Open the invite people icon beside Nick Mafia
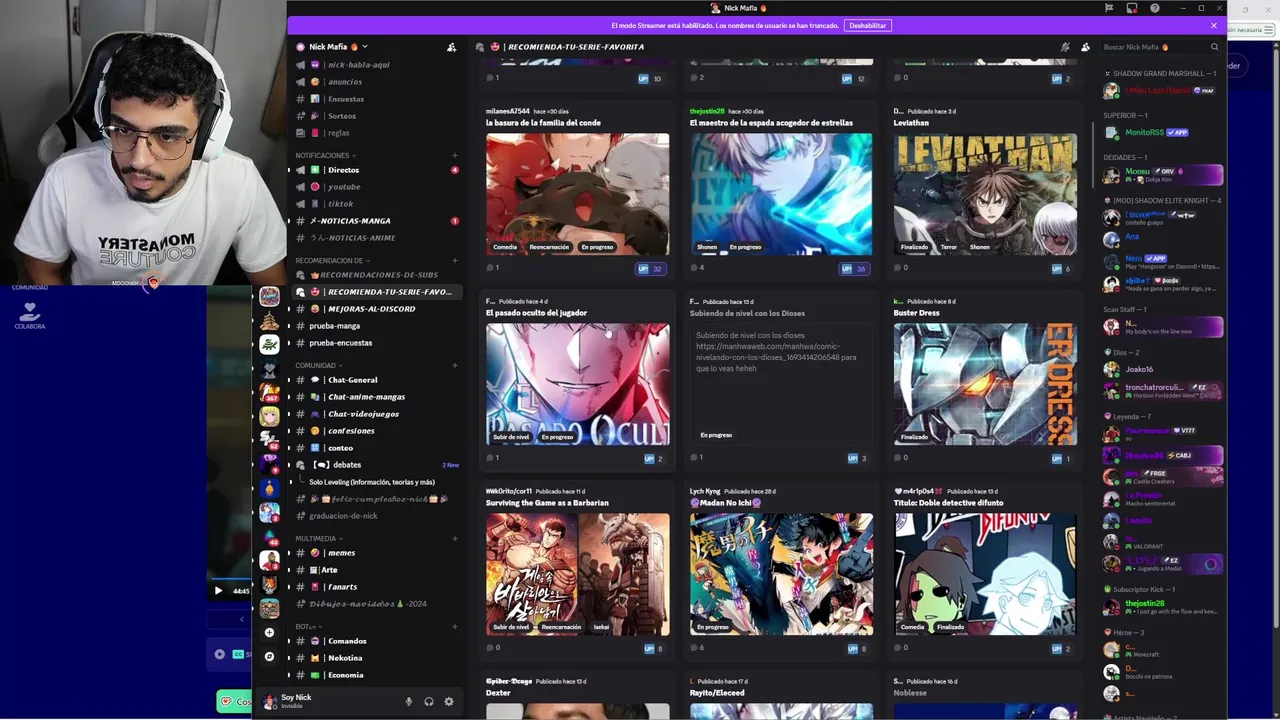 [x=451, y=47]
